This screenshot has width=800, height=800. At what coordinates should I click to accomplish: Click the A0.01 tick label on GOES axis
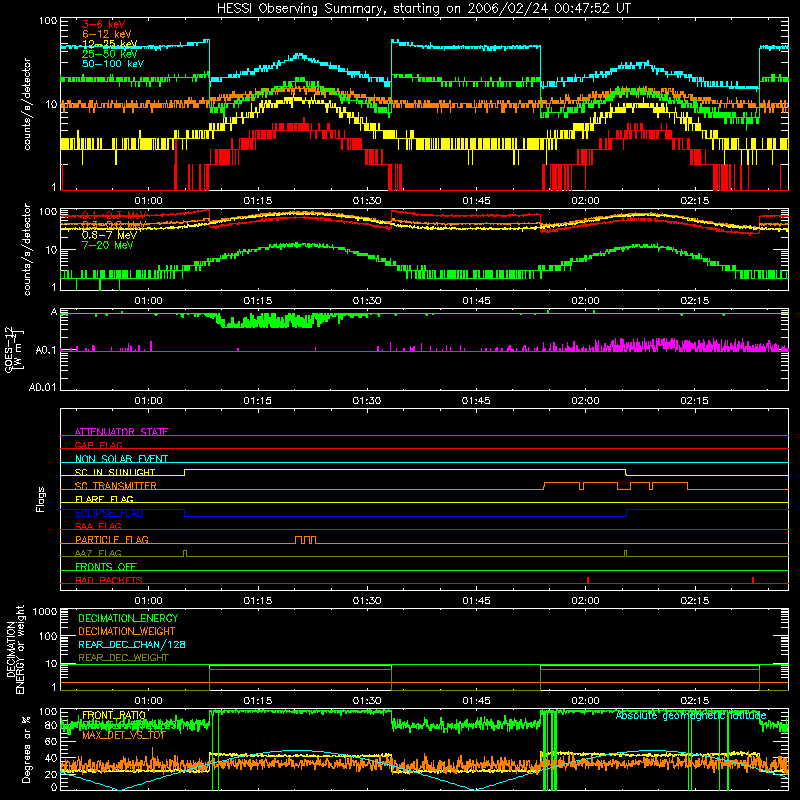[x=42, y=388]
